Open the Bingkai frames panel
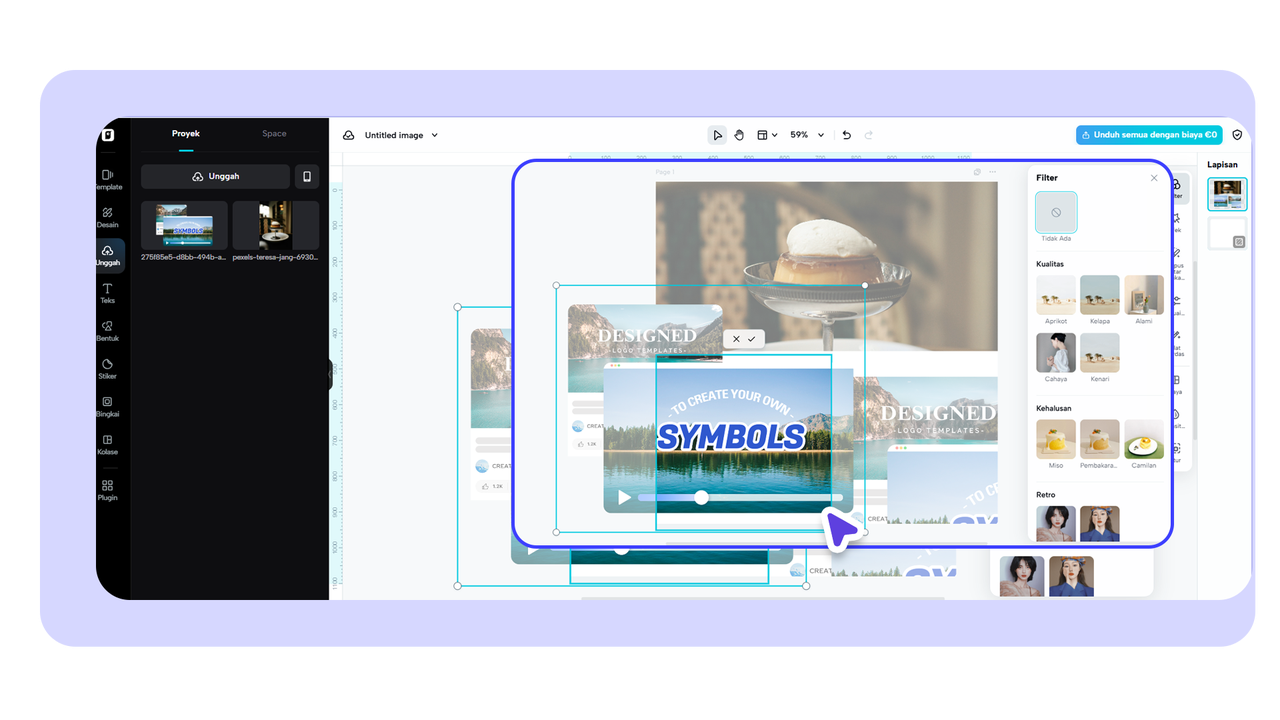Image resolution: width=1280 pixels, height=720 pixels. click(108, 407)
